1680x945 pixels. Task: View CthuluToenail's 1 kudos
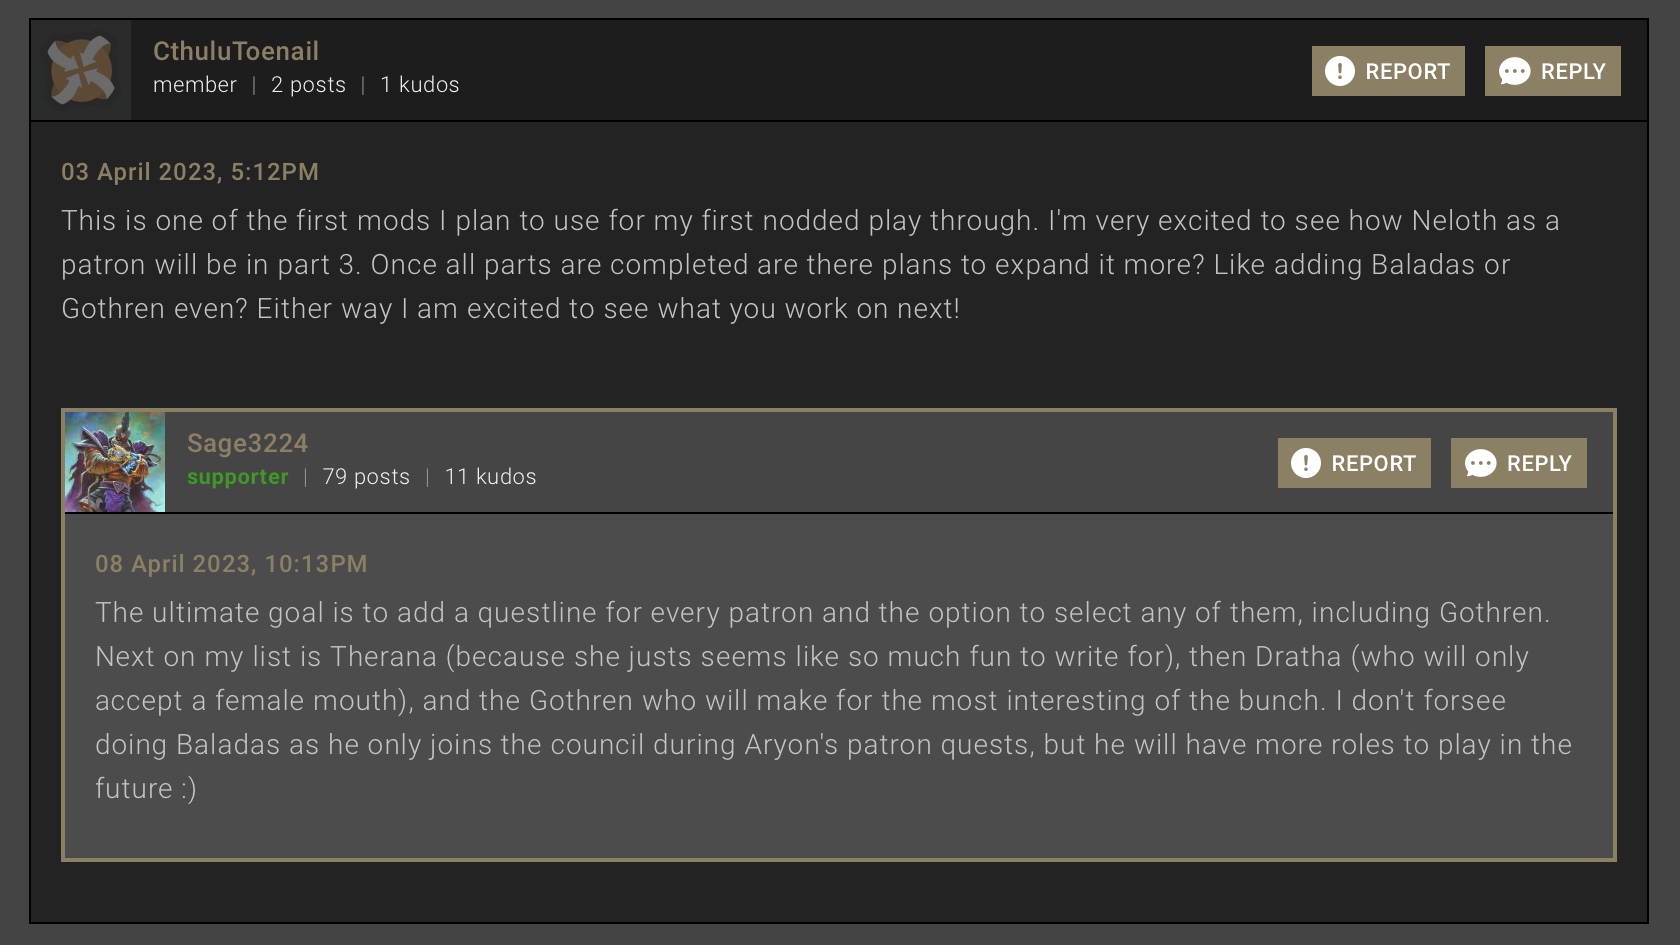coord(419,85)
